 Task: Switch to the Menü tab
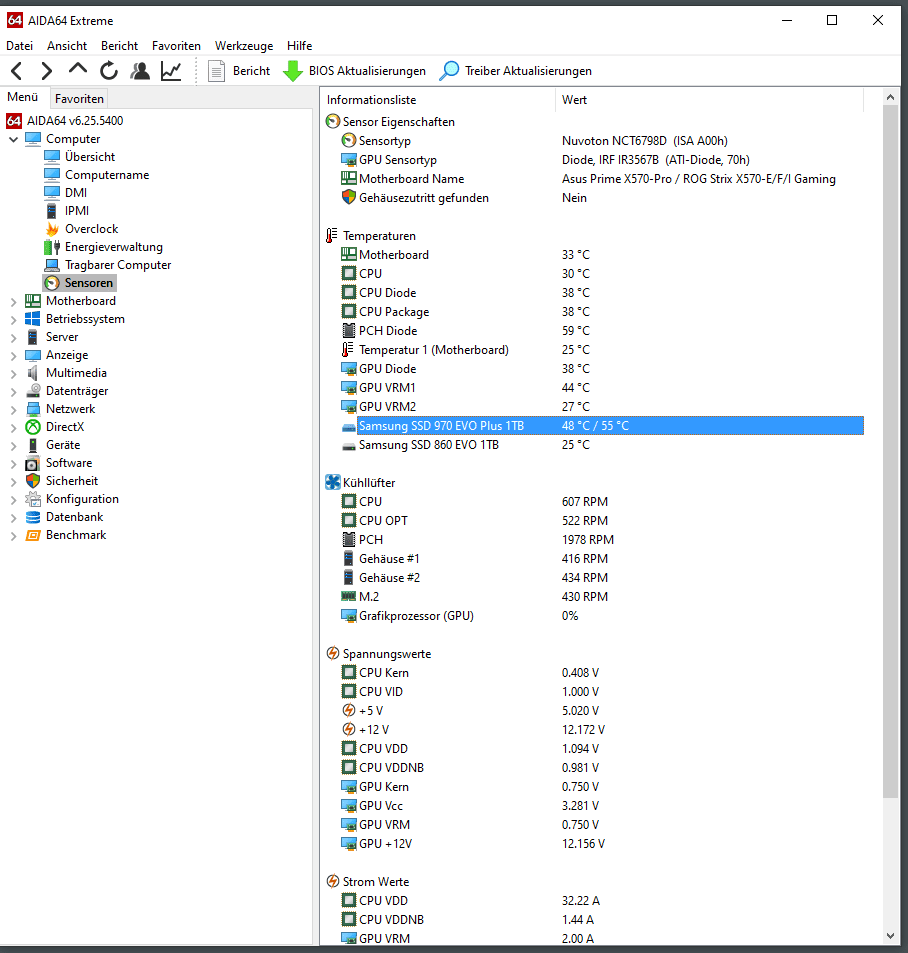(22, 97)
